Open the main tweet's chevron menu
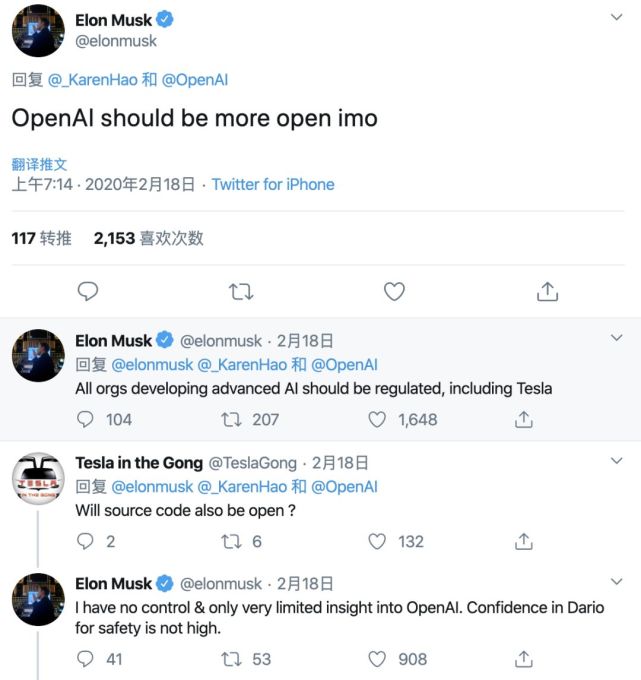 (617, 19)
